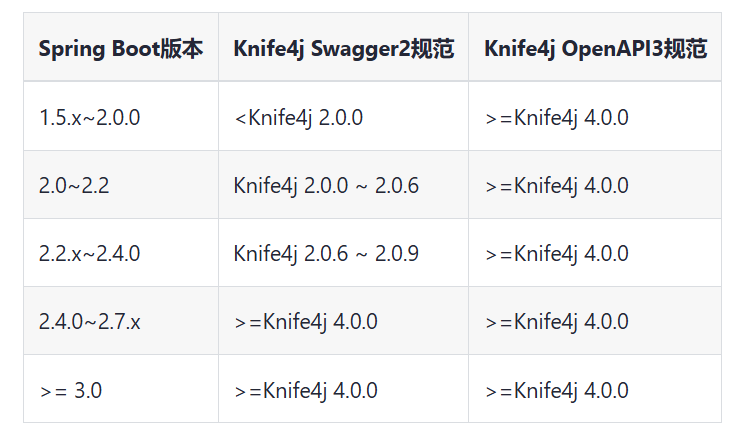Select the 1.5.x~2.0.0 Spring Boot cell

pyautogui.click(x=90, y=118)
